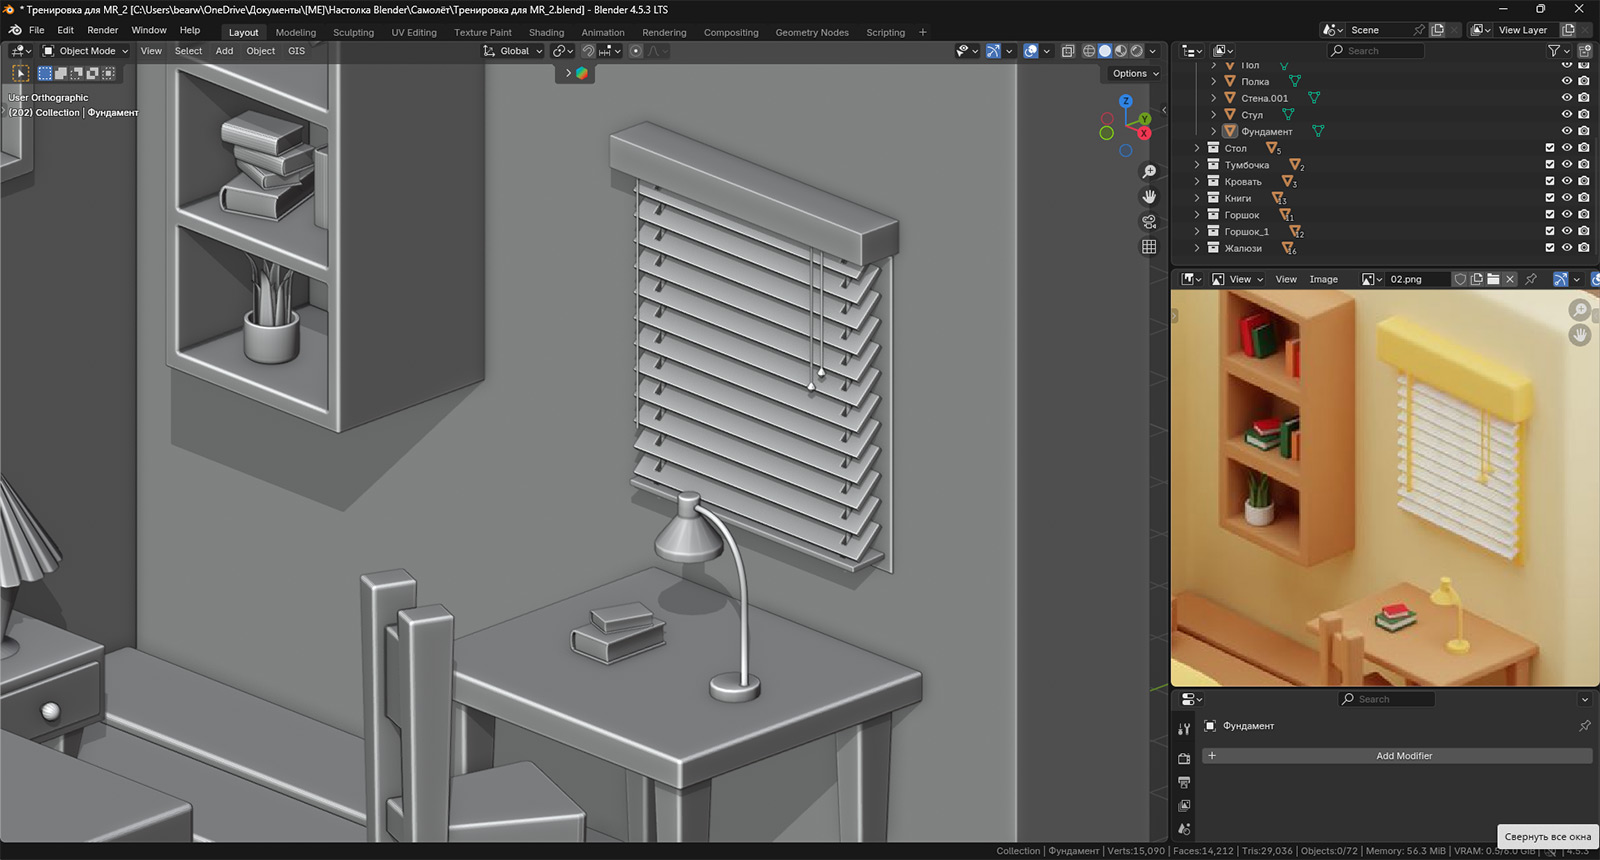The image size is (1600, 860).
Task: Toggle X-ray mode in viewport header
Action: [x=1068, y=51]
